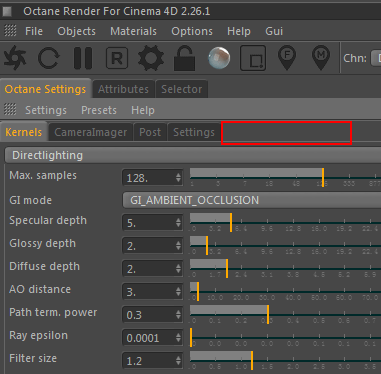Viewport: 381px width, 374px height.
Task: Click the Specular depth stepper arrows
Action: (x=179, y=223)
